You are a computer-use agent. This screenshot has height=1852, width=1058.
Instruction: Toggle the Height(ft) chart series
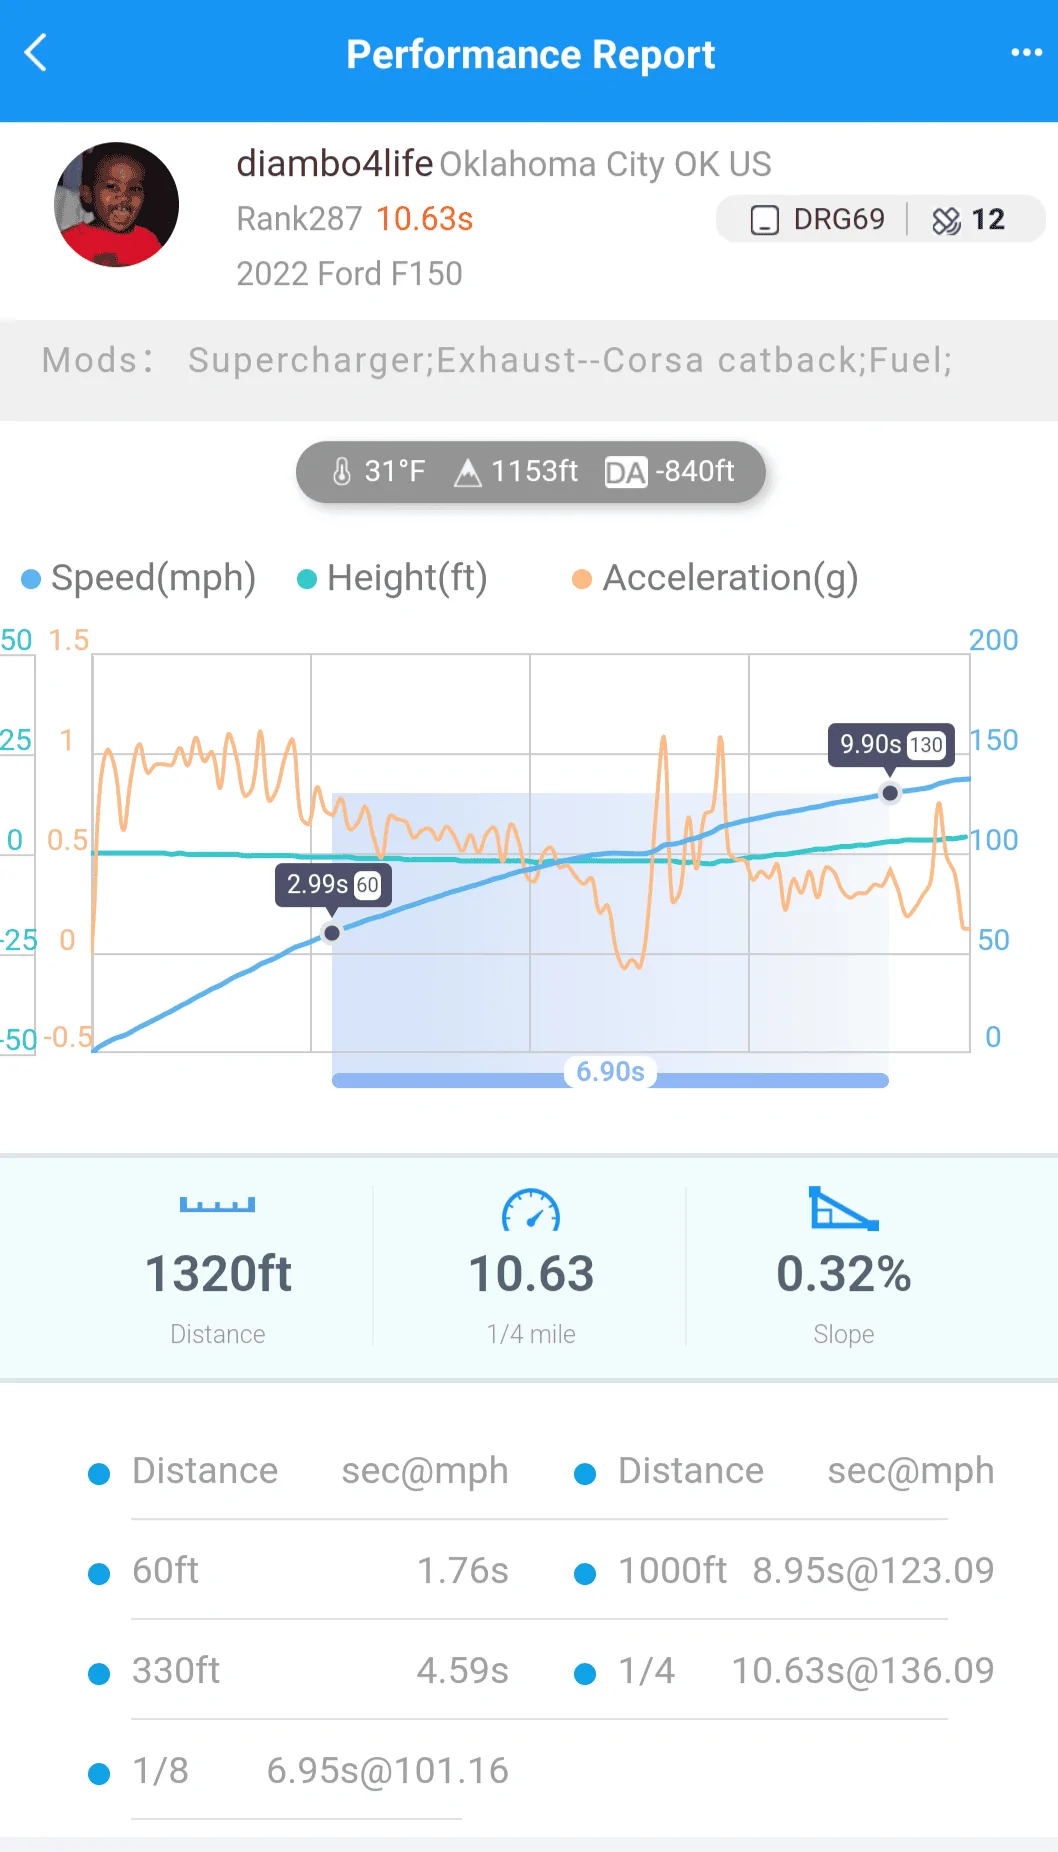point(392,578)
